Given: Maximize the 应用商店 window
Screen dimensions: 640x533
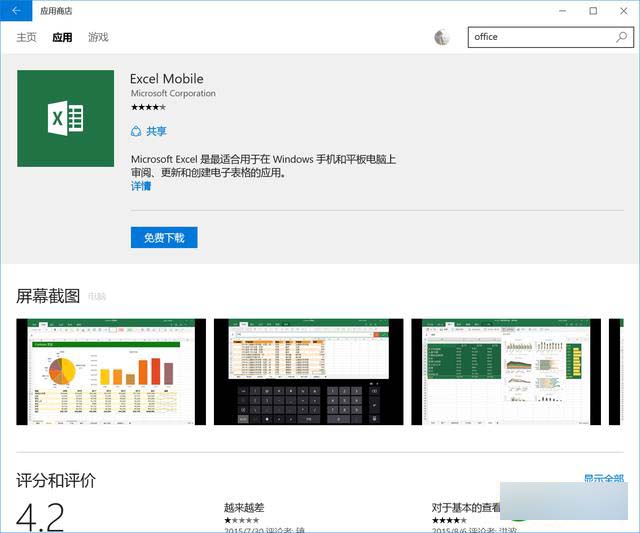Looking at the screenshot, I should (593, 11).
